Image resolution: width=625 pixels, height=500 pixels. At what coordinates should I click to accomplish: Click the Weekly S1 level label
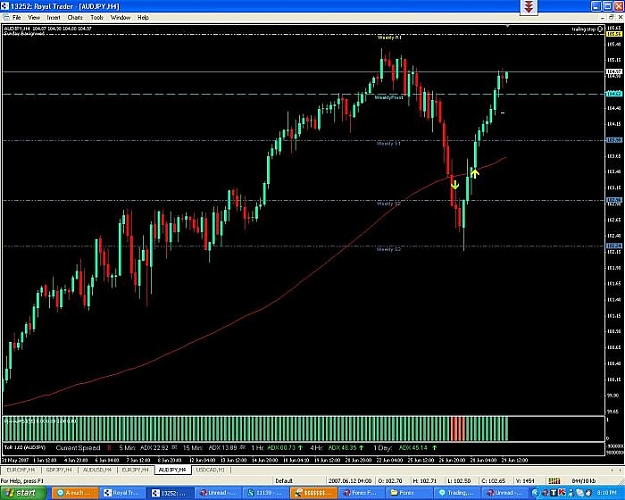[389, 144]
